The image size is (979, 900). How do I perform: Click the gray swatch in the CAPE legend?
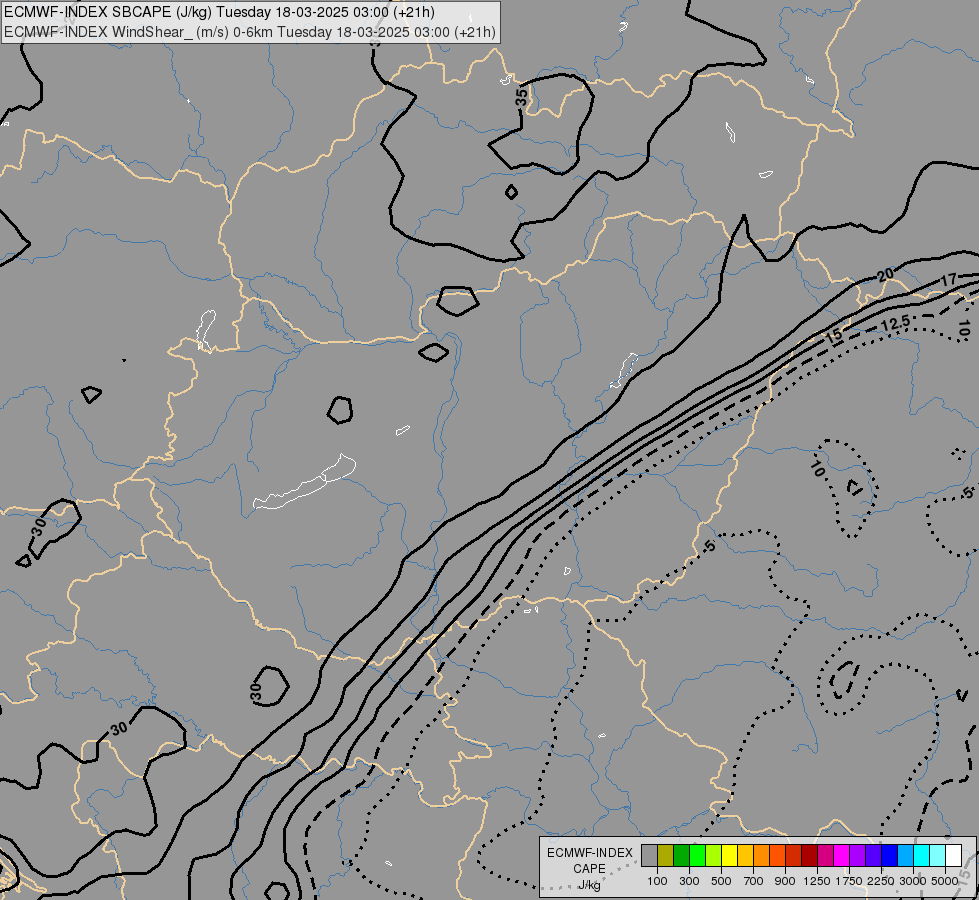(649, 855)
